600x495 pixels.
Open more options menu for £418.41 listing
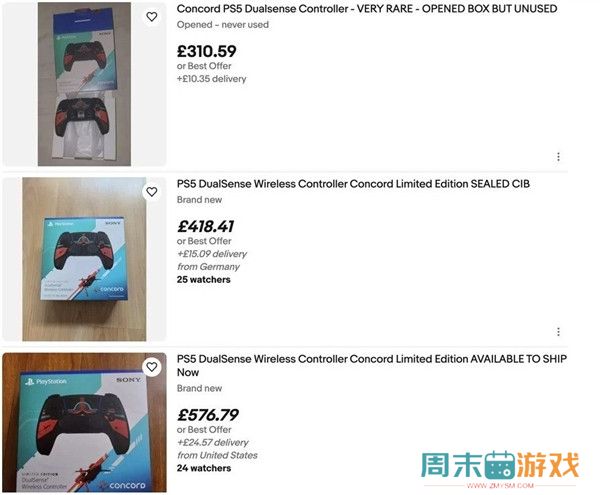[x=558, y=332]
